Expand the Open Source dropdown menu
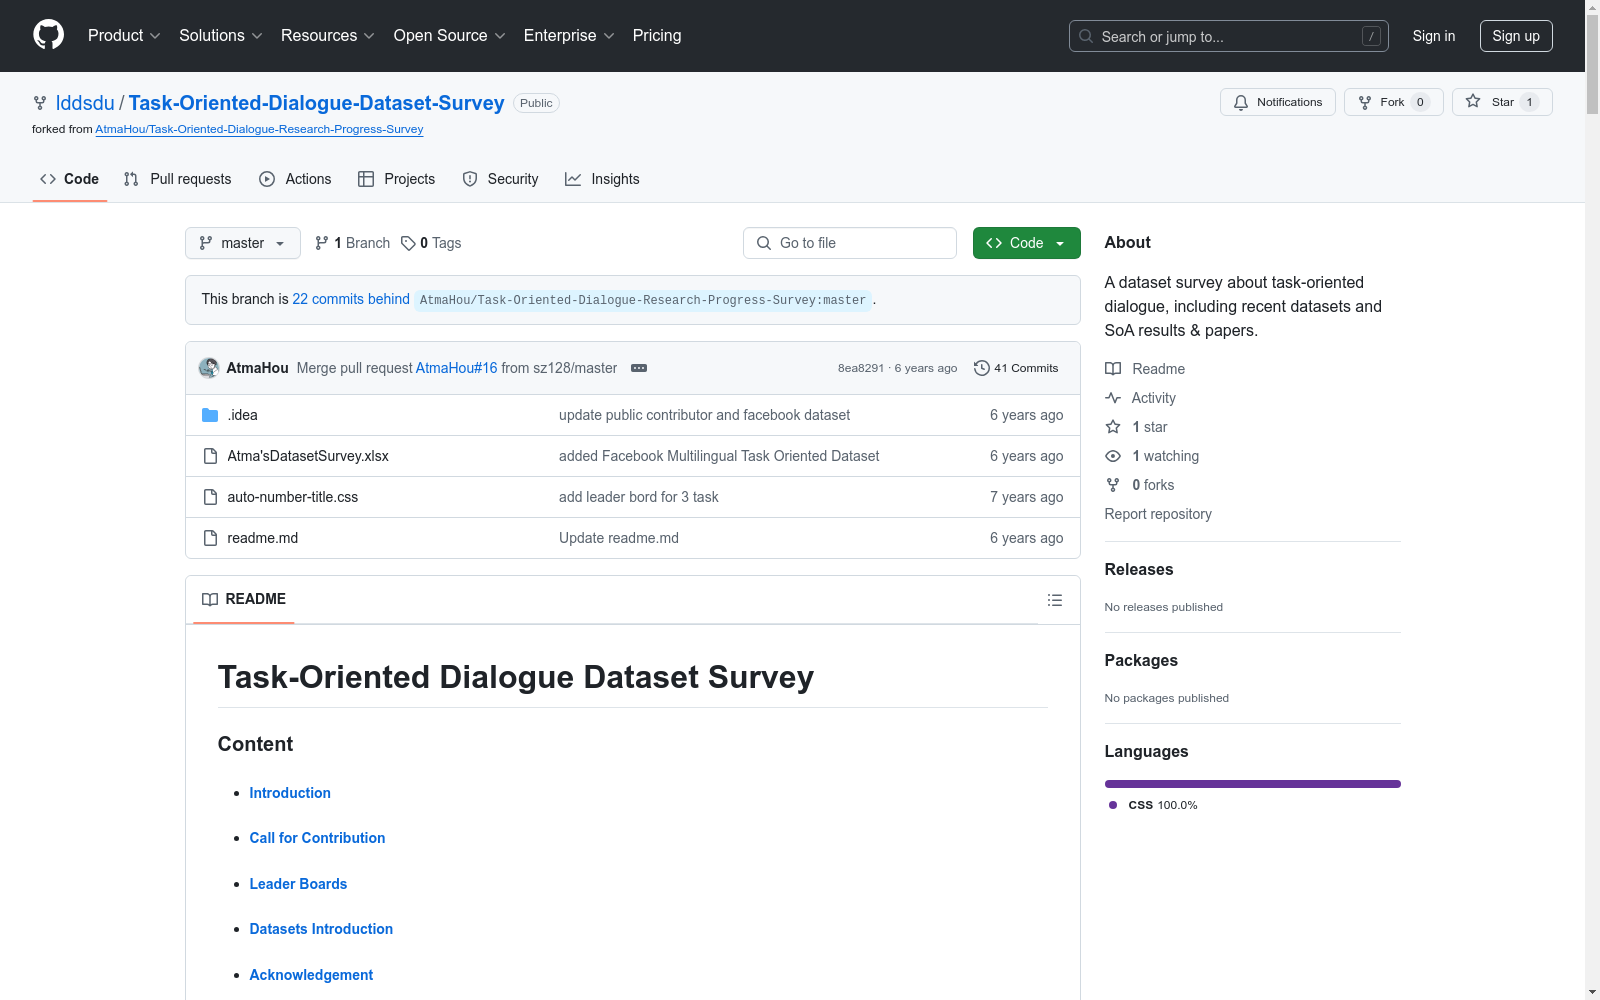 (450, 36)
